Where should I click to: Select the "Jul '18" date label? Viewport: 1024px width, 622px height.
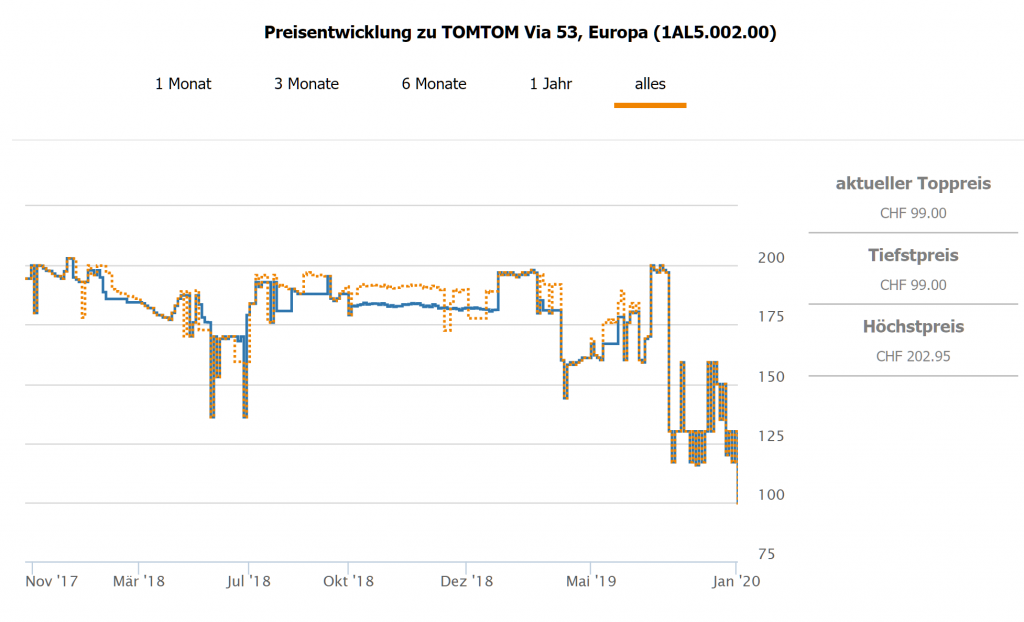247,580
